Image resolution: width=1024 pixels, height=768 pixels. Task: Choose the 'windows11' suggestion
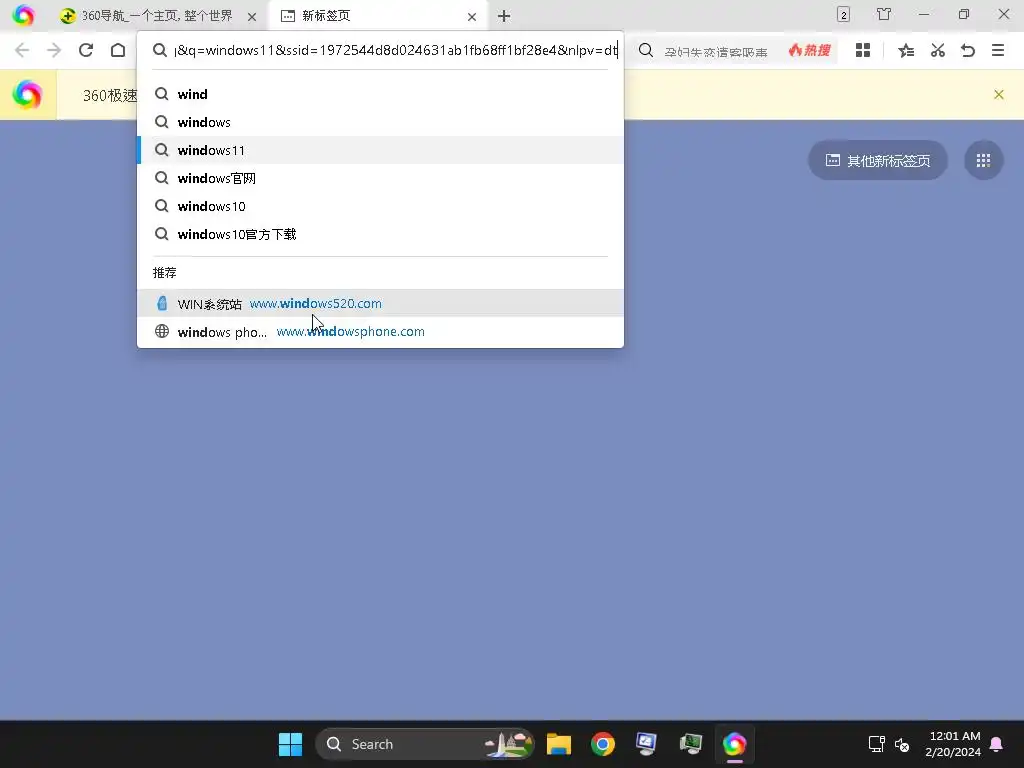(x=380, y=150)
